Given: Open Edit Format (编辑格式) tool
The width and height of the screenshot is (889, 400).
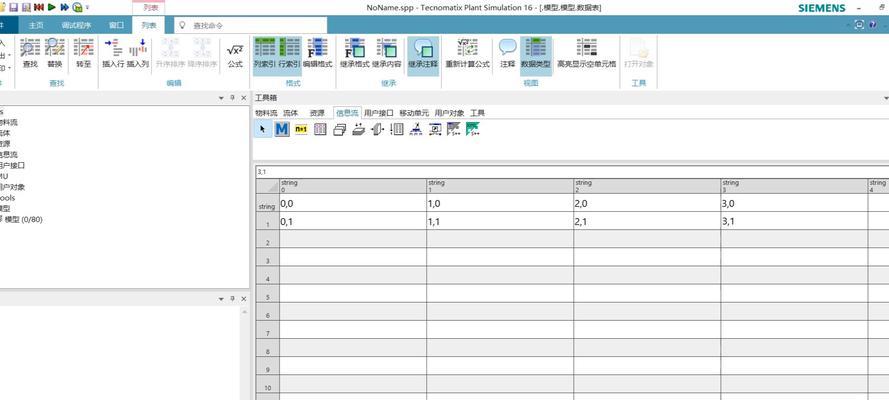Looking at the screenshot, I should pyautogui.click(x=318, y=53).
